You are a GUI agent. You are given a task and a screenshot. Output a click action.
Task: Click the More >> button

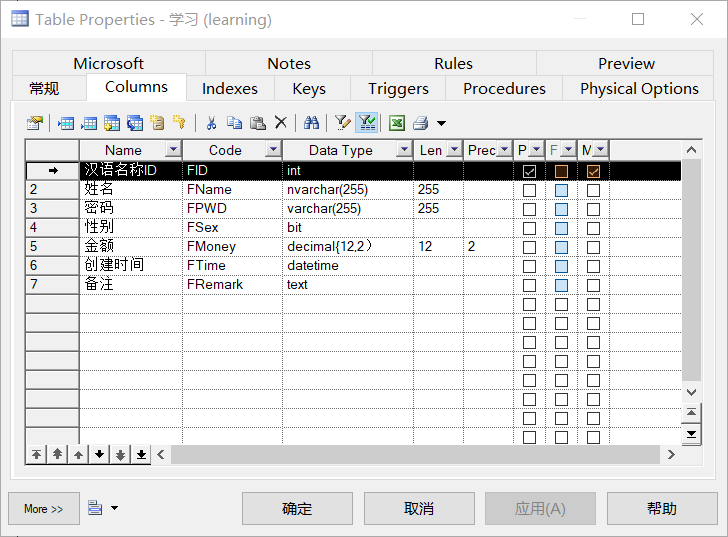(x=44, y=509)
